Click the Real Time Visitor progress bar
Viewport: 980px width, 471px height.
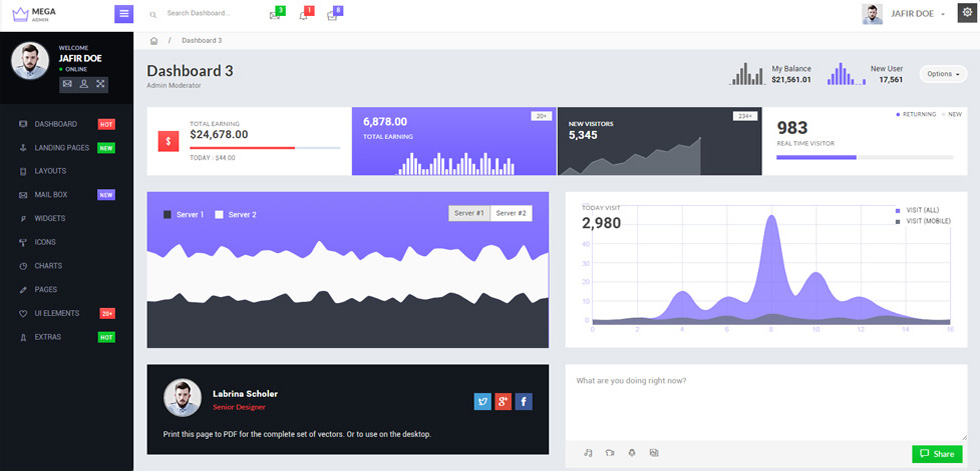pos(864,157)
